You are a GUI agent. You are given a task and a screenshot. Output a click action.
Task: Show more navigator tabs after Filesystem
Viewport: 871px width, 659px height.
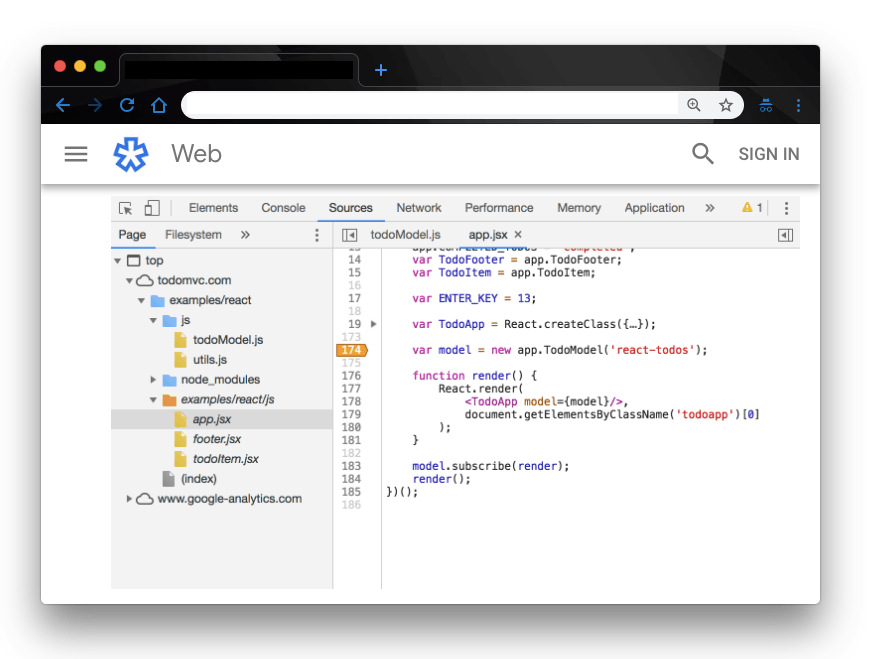point(245,234)
